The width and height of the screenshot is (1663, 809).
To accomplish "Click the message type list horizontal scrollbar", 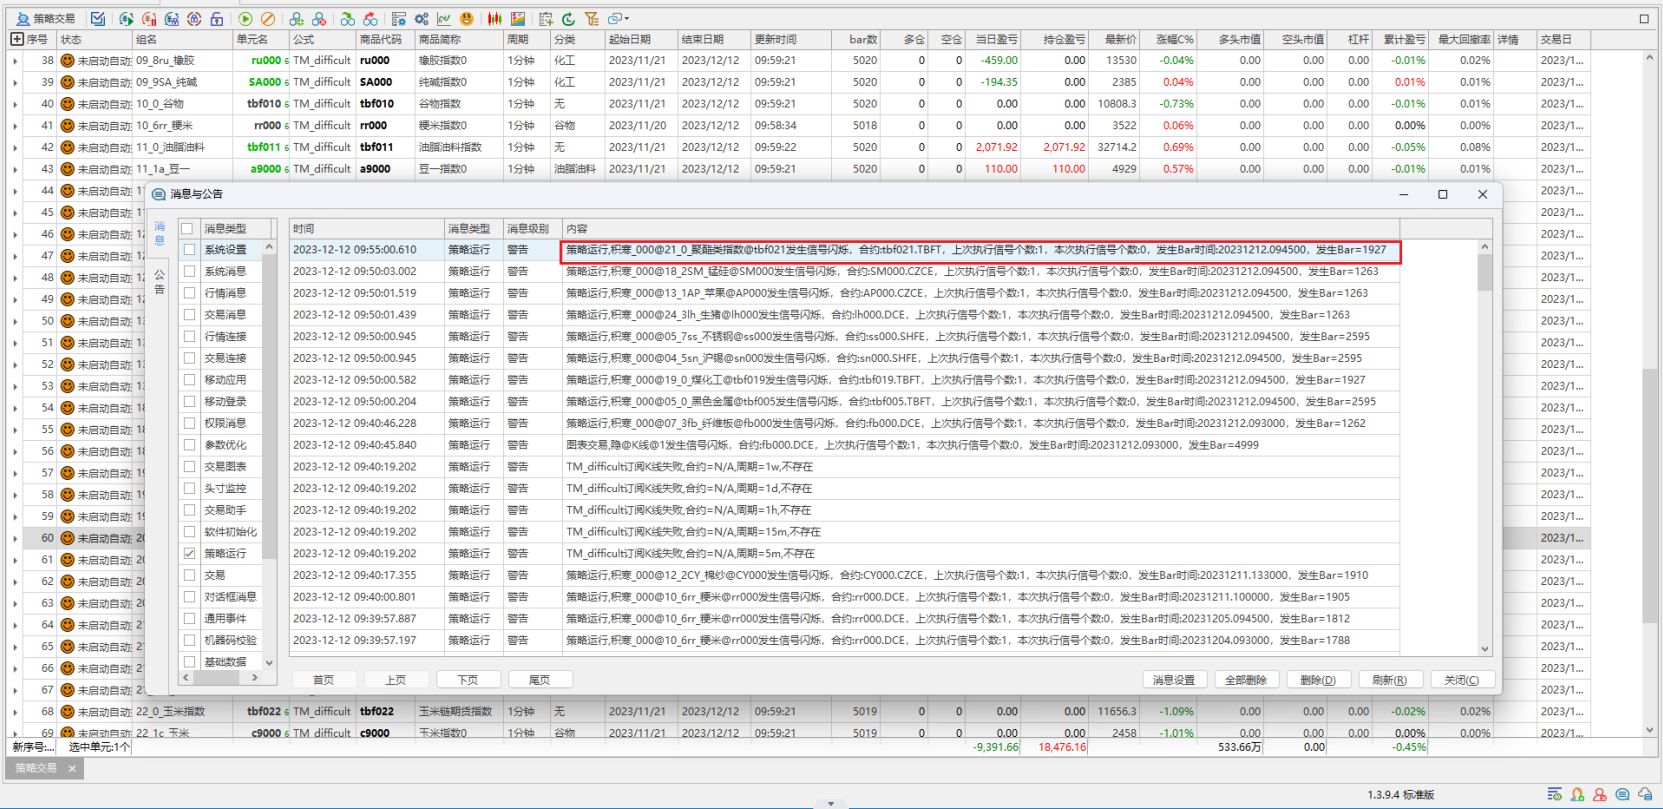I will (220, 678).
